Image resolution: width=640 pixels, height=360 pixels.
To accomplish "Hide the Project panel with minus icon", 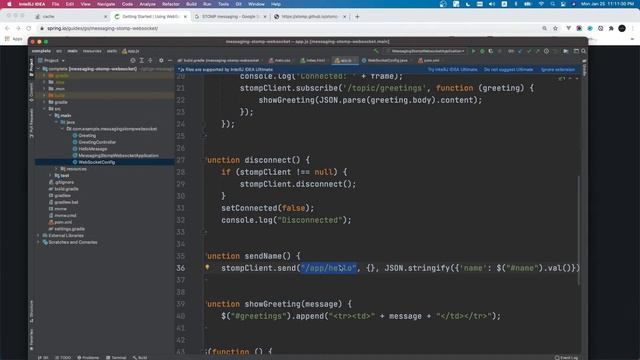I will coord(170,60).
